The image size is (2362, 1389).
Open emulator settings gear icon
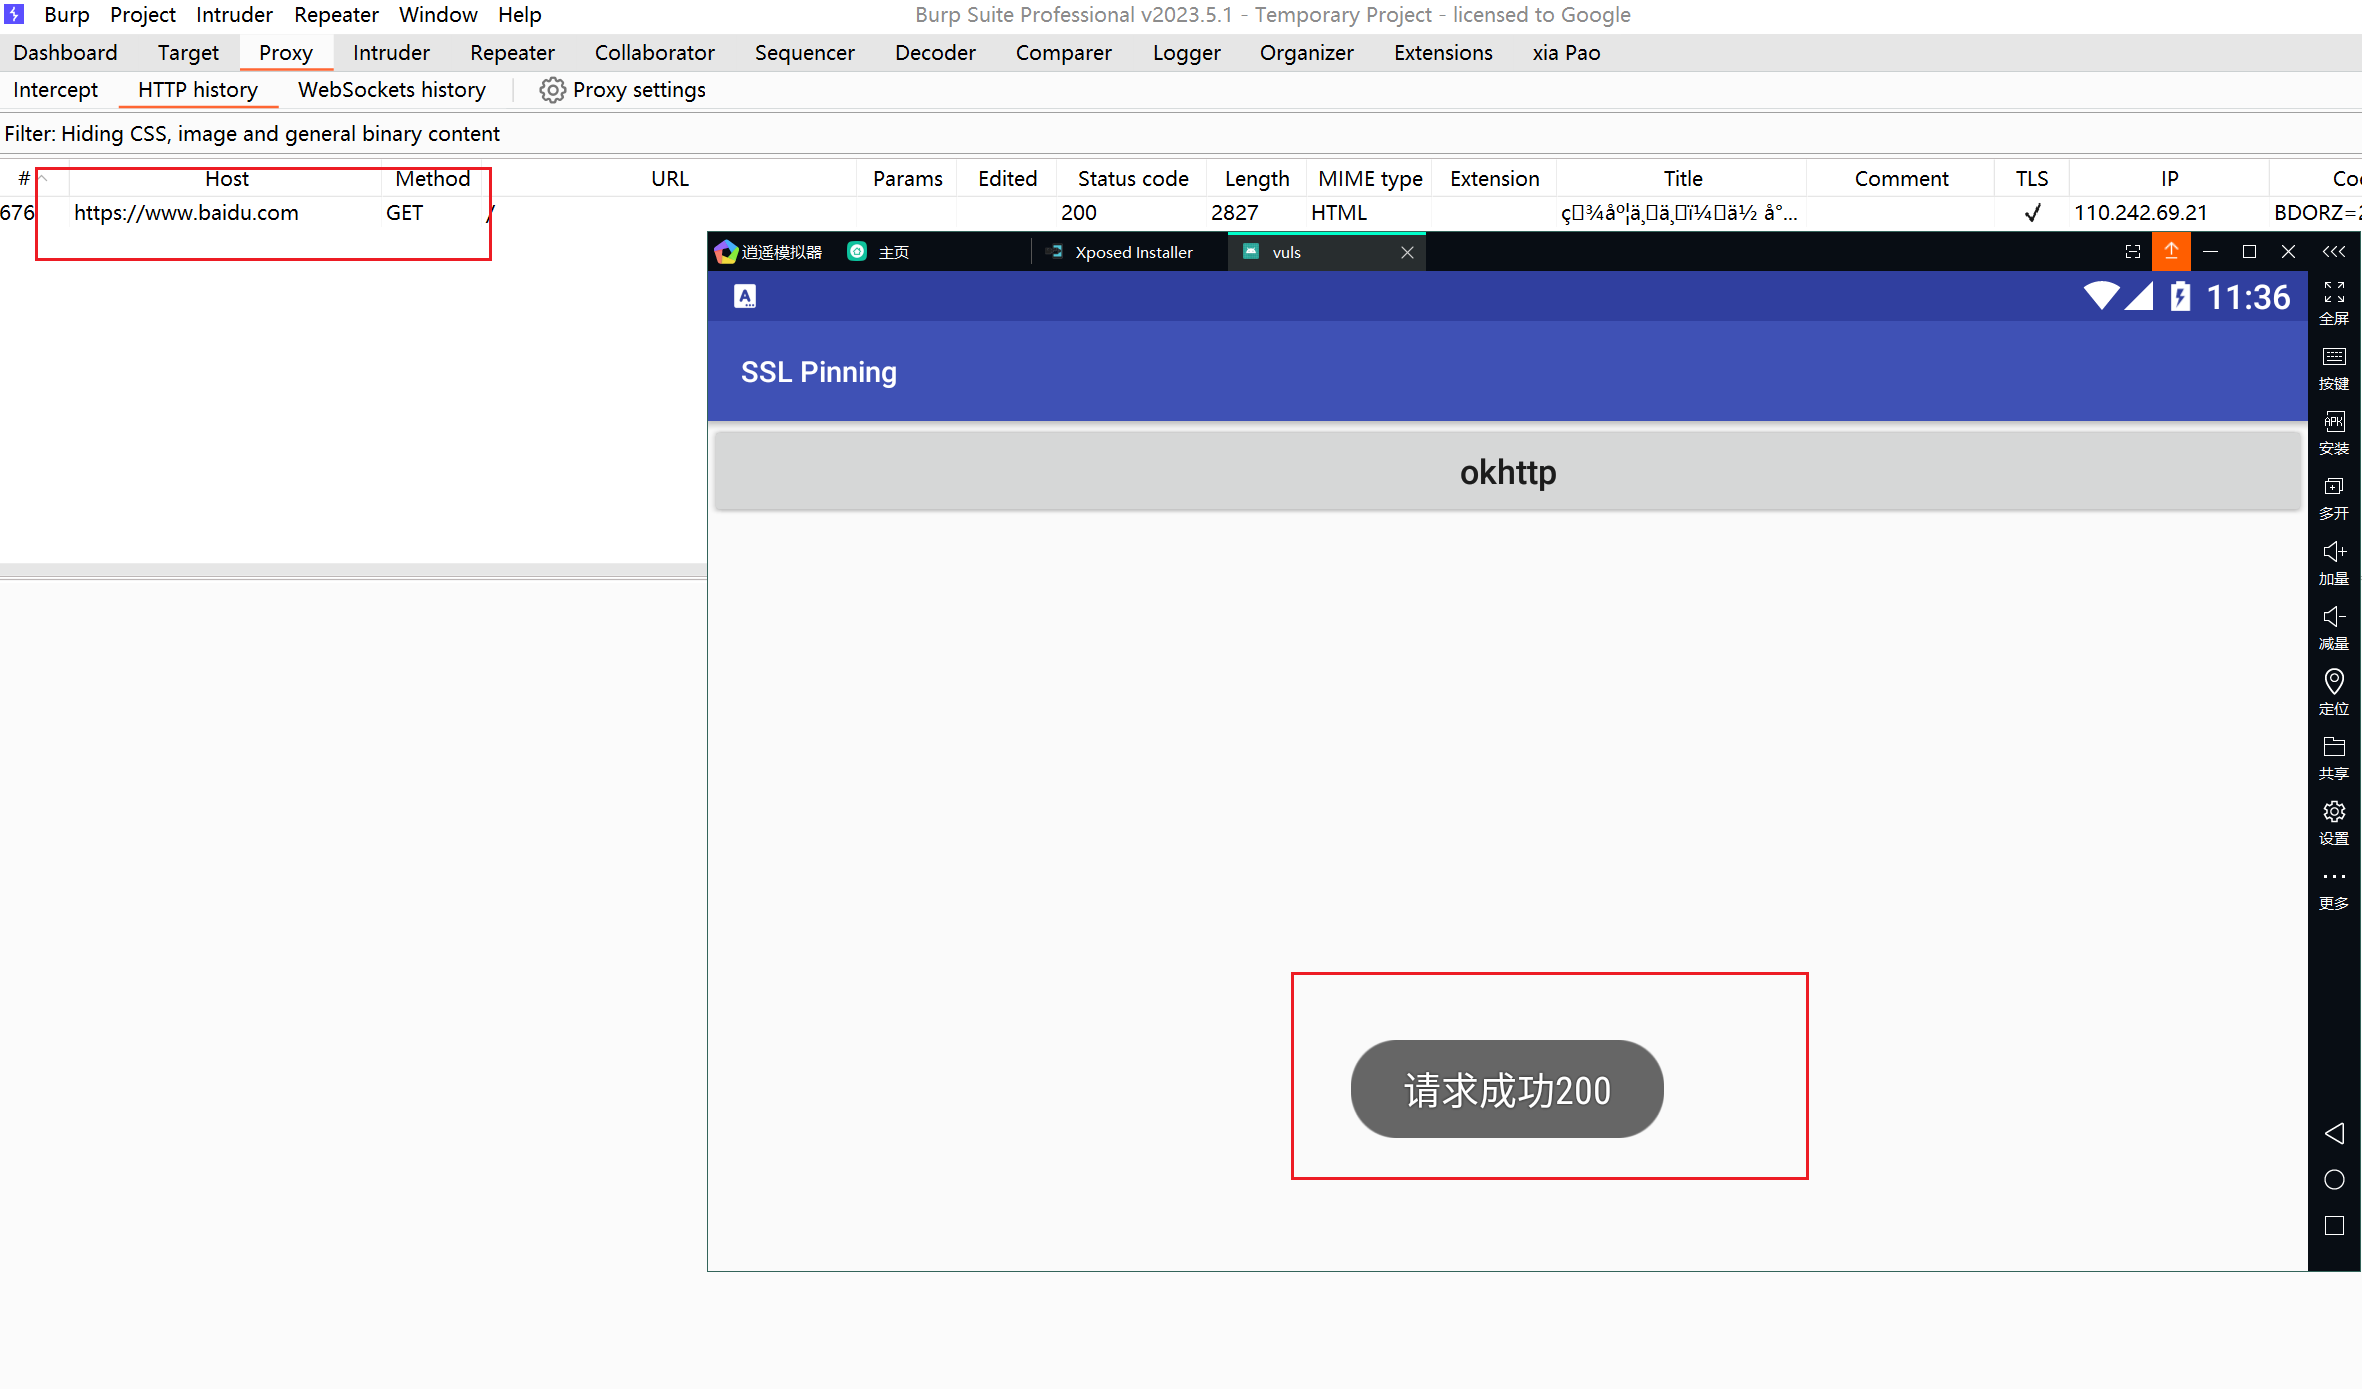point(2333,811)
